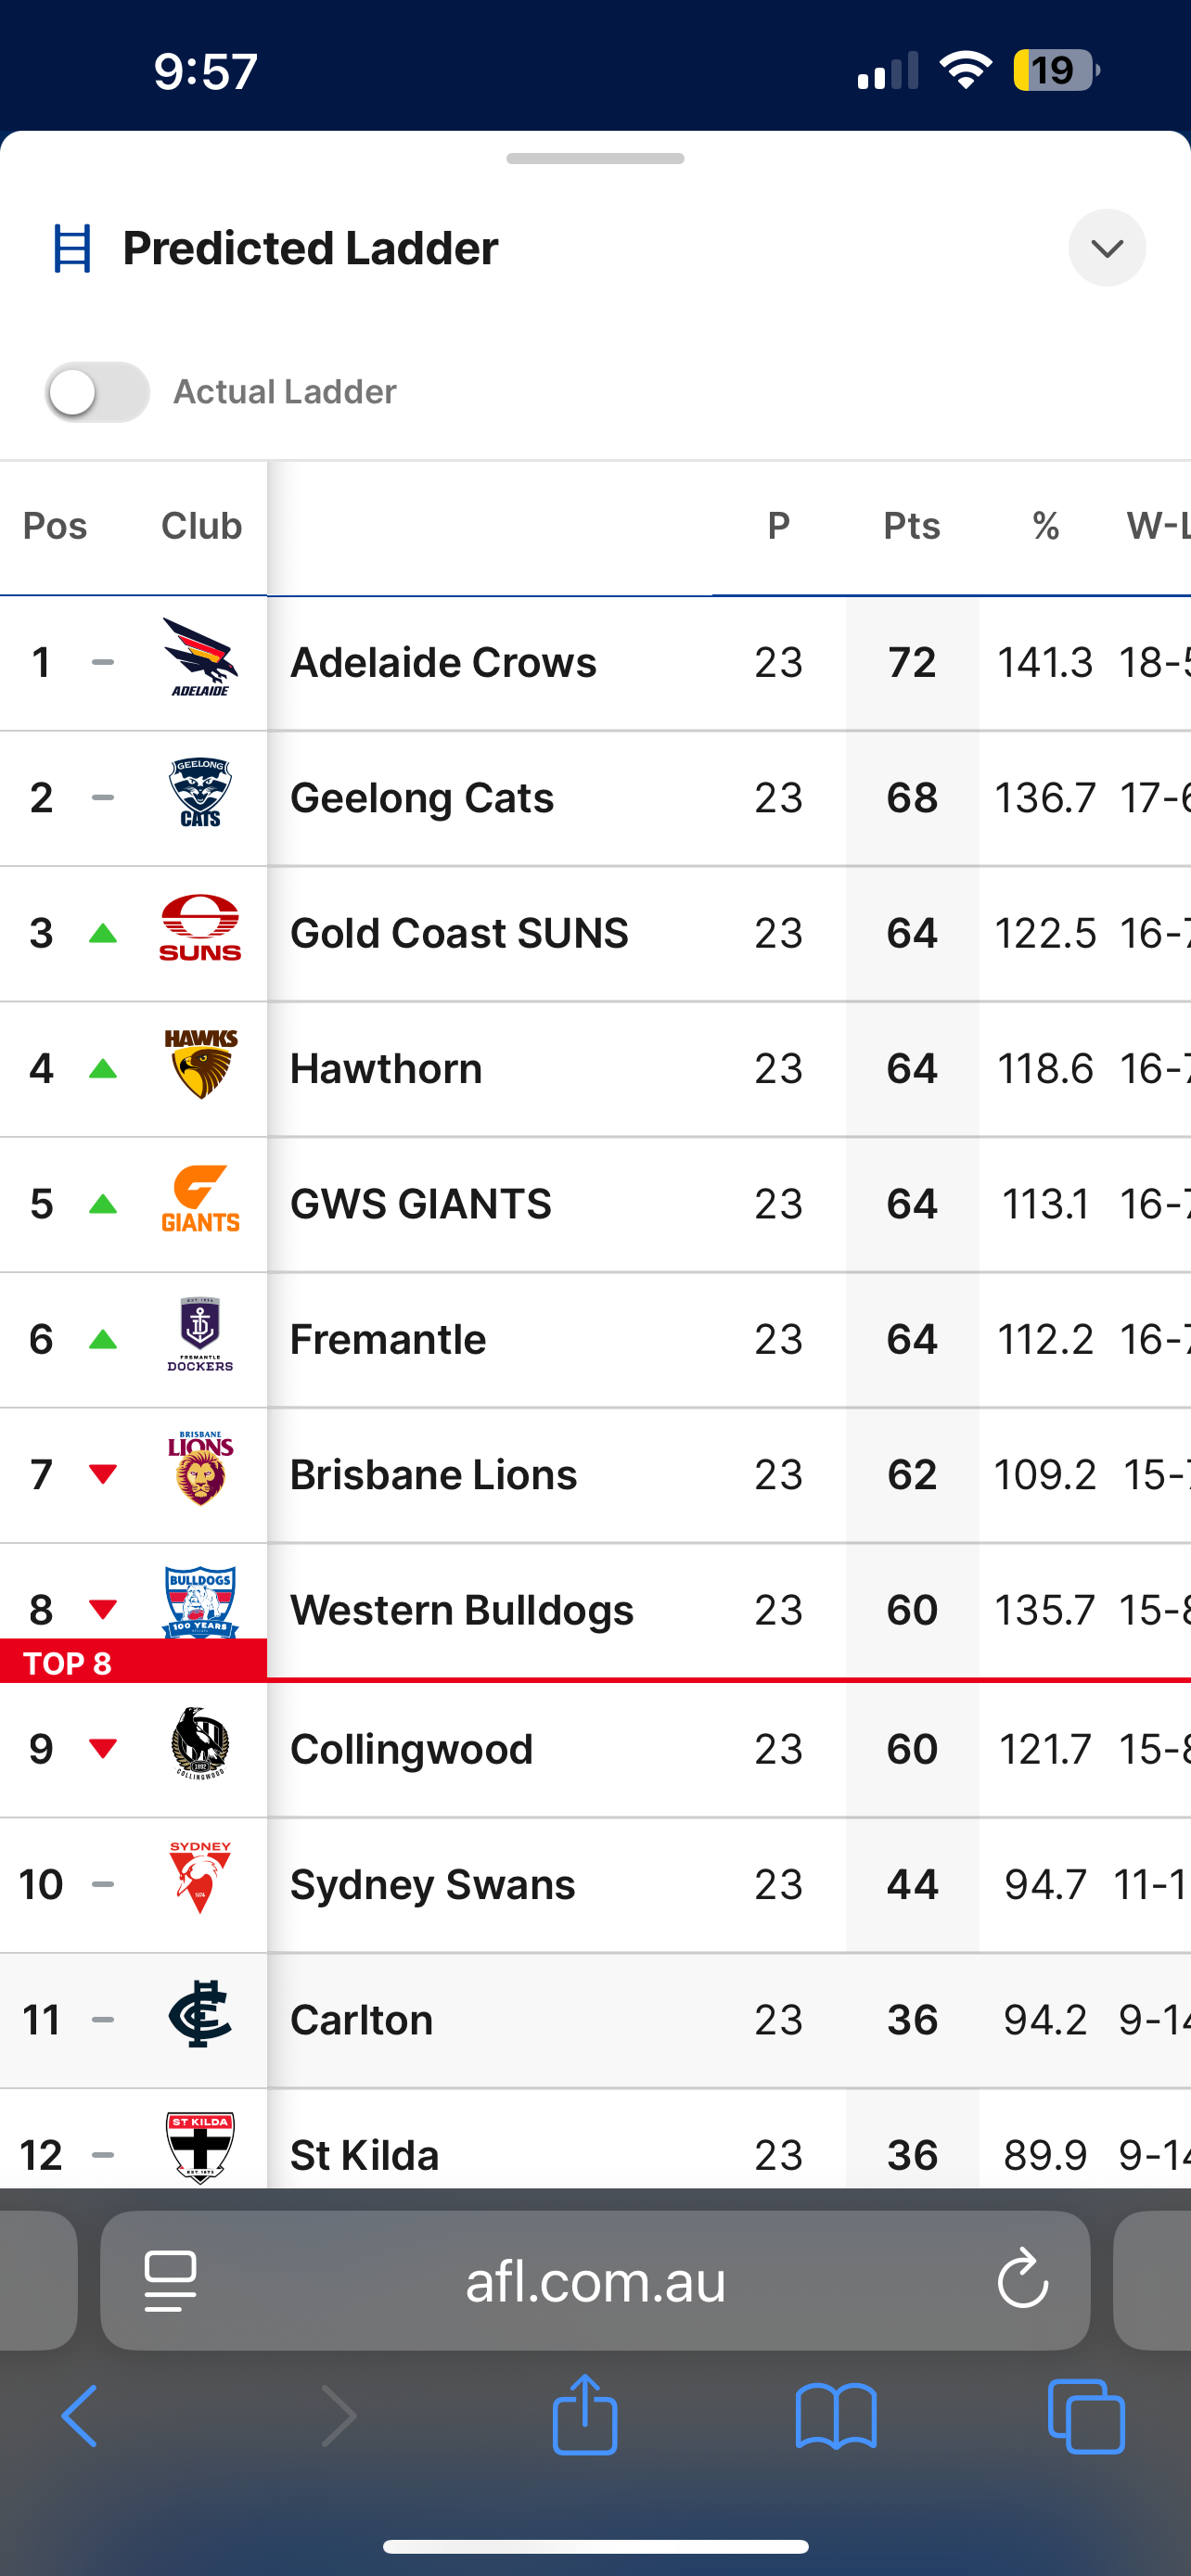Tap the Hawthorn Hawks logo

point(200,1064)
